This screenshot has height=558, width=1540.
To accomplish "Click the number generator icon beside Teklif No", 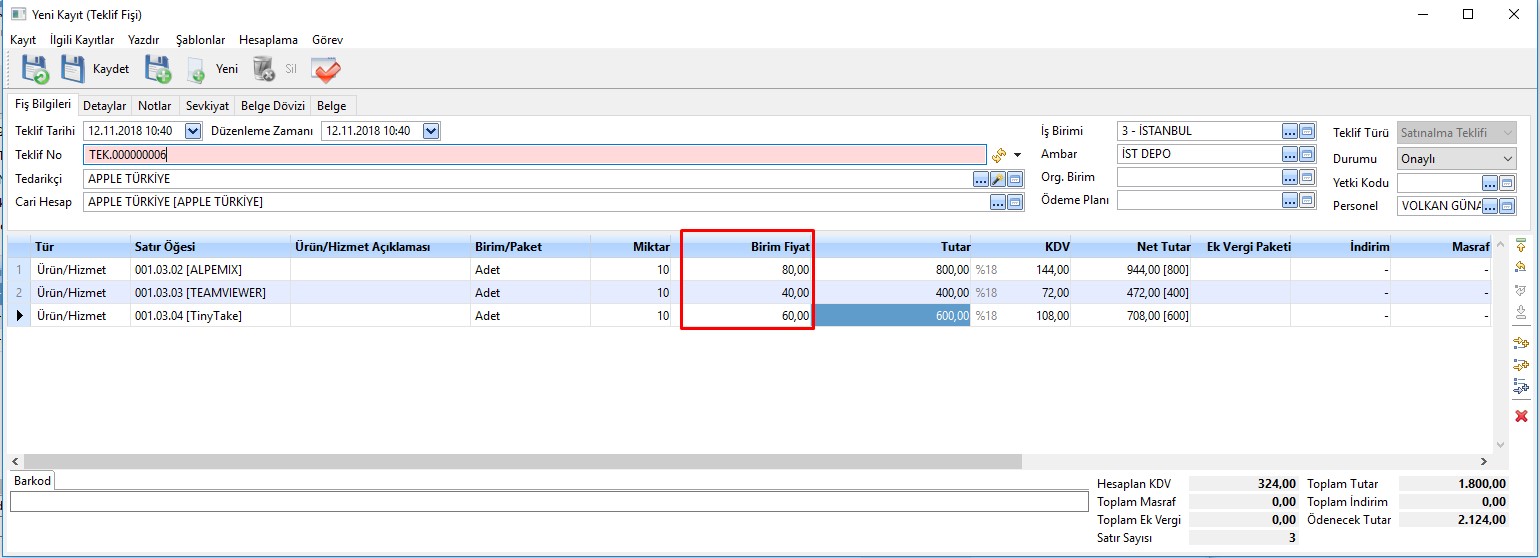I will pyautogui.click(x=998, y=155).
